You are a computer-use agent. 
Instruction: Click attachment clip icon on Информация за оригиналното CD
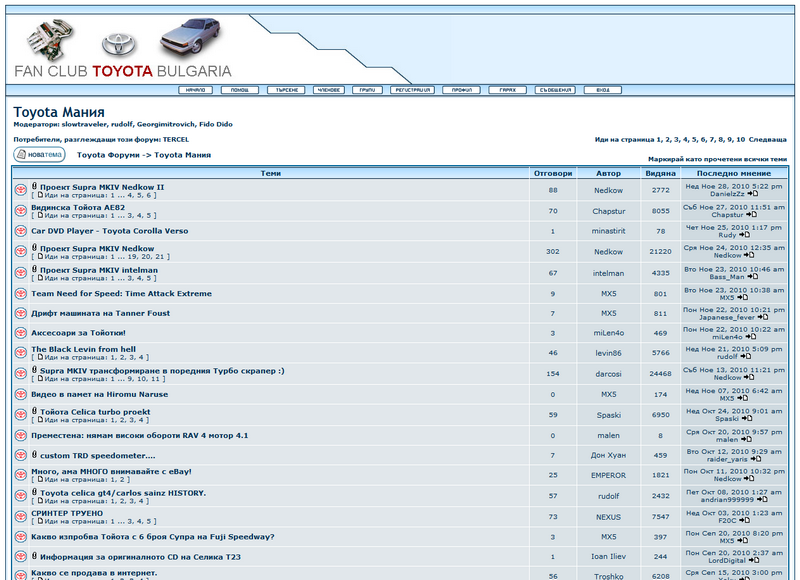(x=34, y=556)
